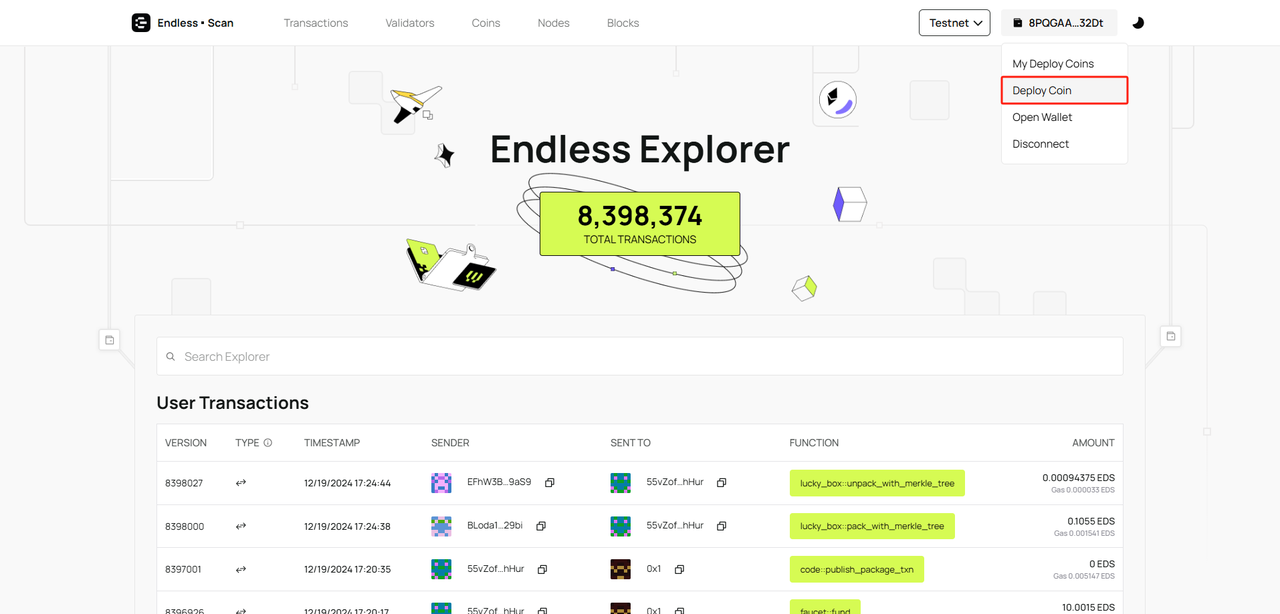Image resolution: width=1280 pixels, height=614 pixels.
Task: Open the Testnet network dropdown
Action: (954, 23)
